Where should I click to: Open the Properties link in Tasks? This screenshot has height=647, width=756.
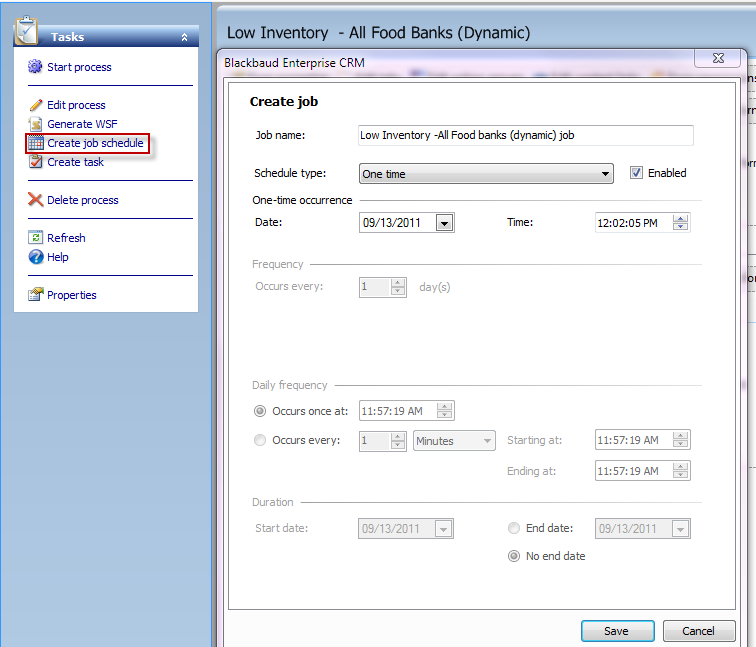(x=71, y=295)
